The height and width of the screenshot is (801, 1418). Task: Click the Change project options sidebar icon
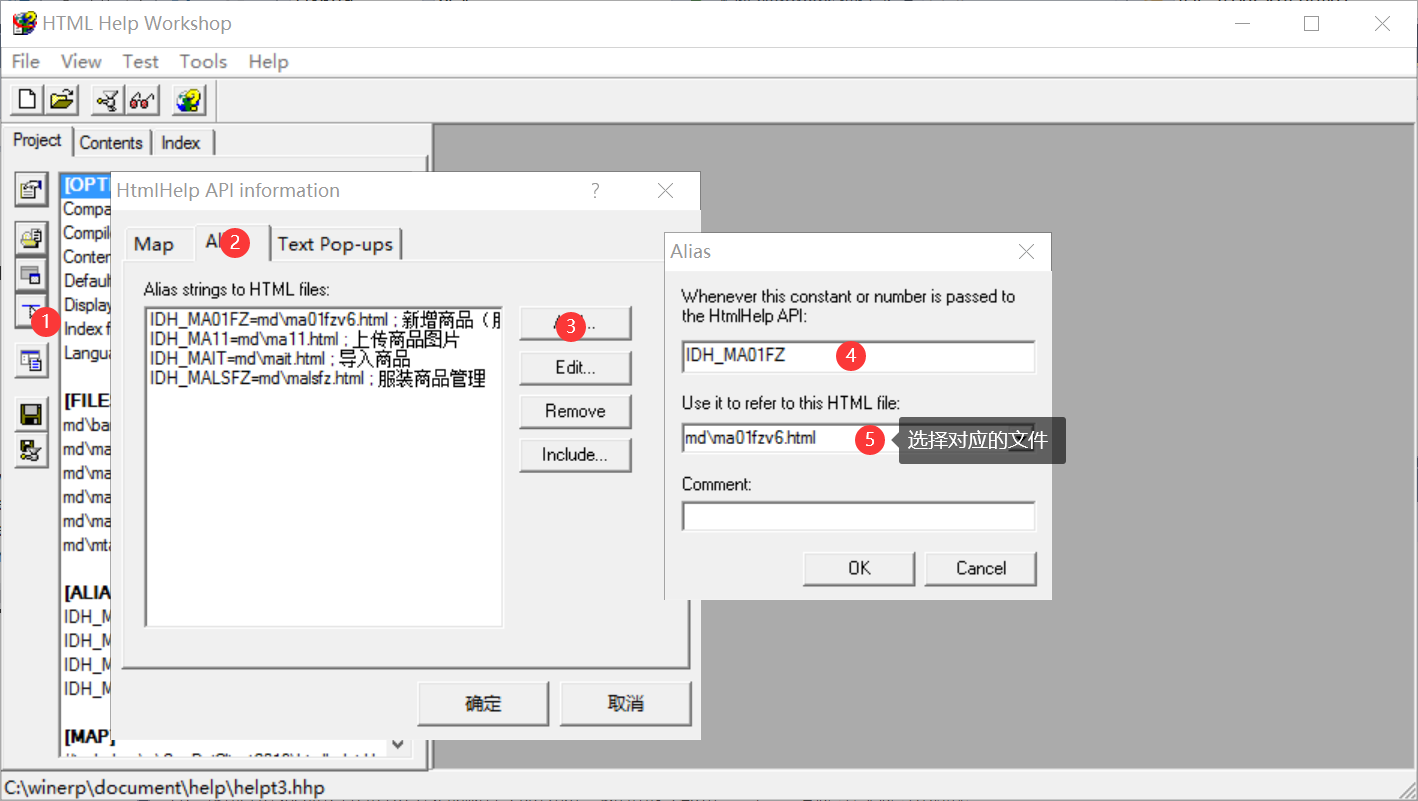(32, 189)
